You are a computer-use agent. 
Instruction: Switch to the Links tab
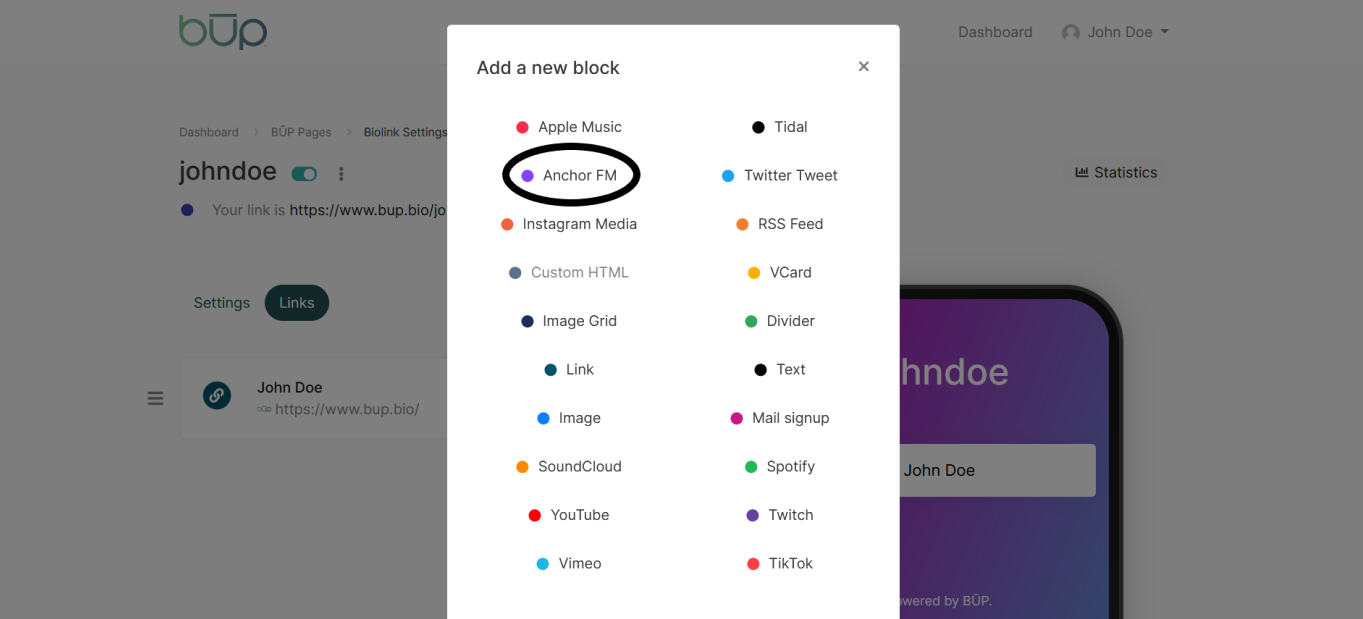tap(296, 303)
